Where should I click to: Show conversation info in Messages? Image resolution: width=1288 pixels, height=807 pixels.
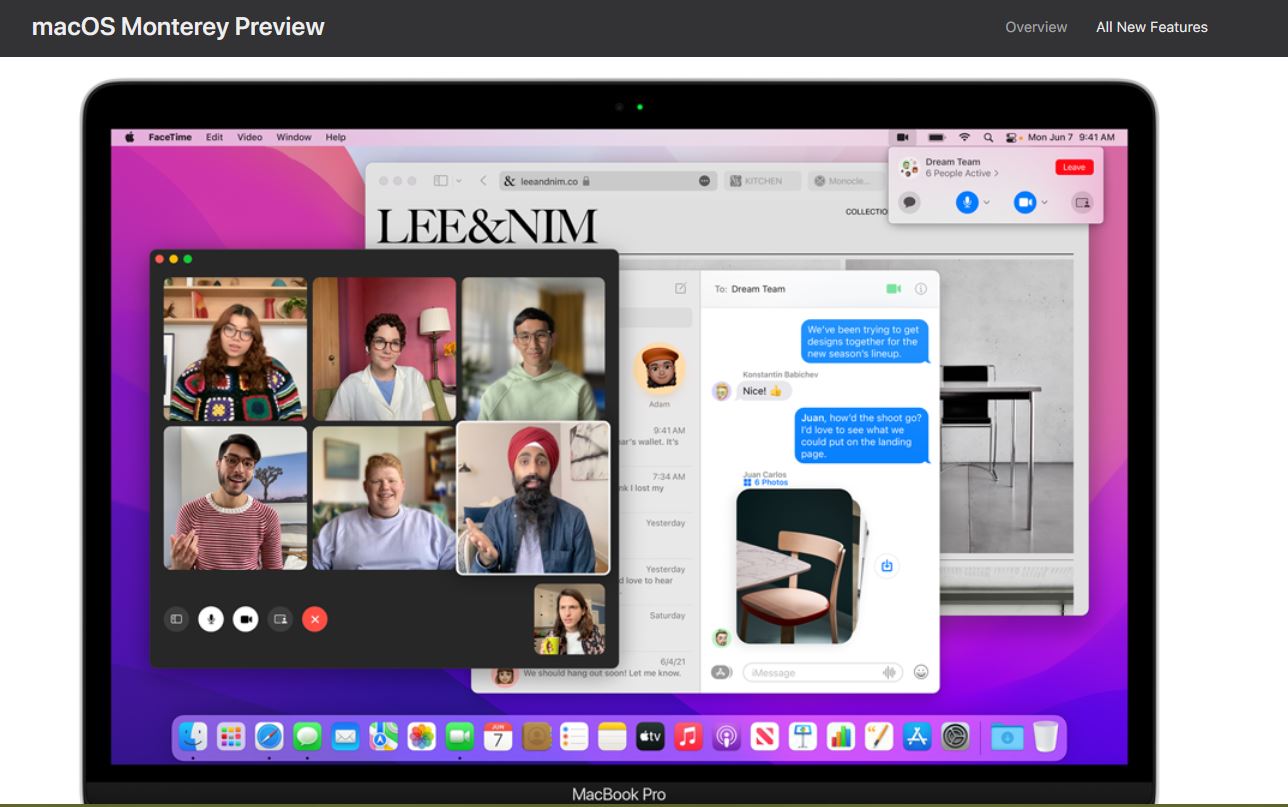pos(921,289)
